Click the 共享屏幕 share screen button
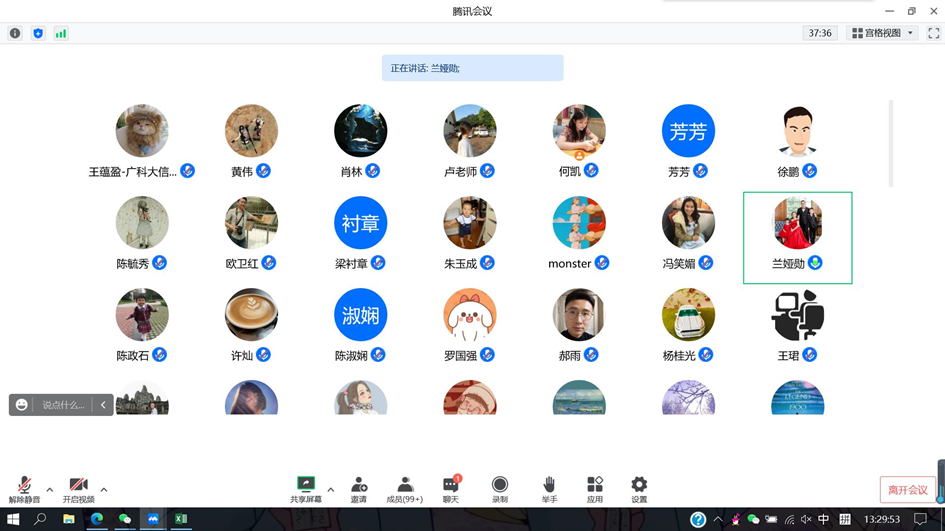945x531 pixels. click(306, 489)
